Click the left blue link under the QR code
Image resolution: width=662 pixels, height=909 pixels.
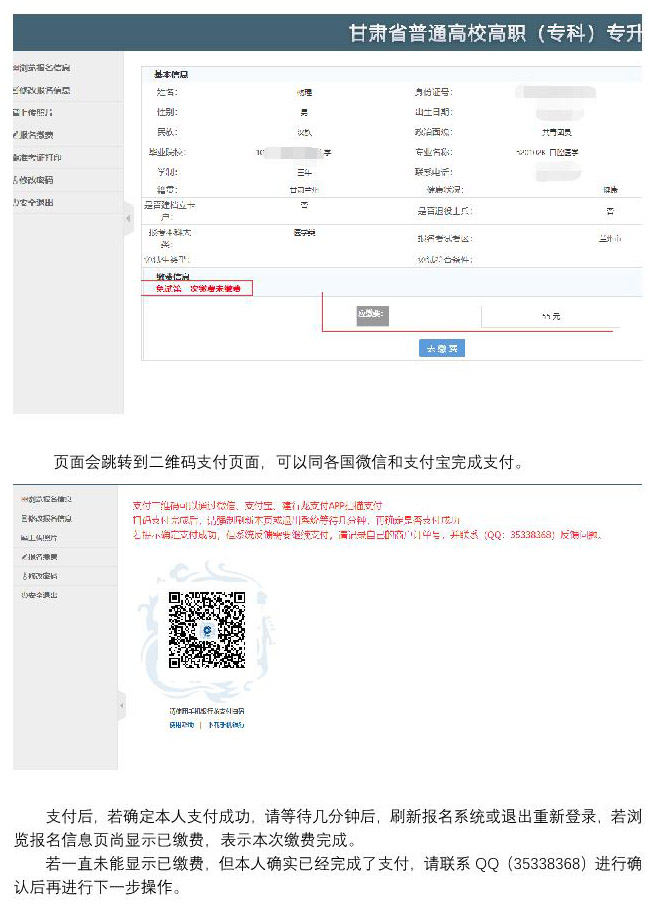181,725
